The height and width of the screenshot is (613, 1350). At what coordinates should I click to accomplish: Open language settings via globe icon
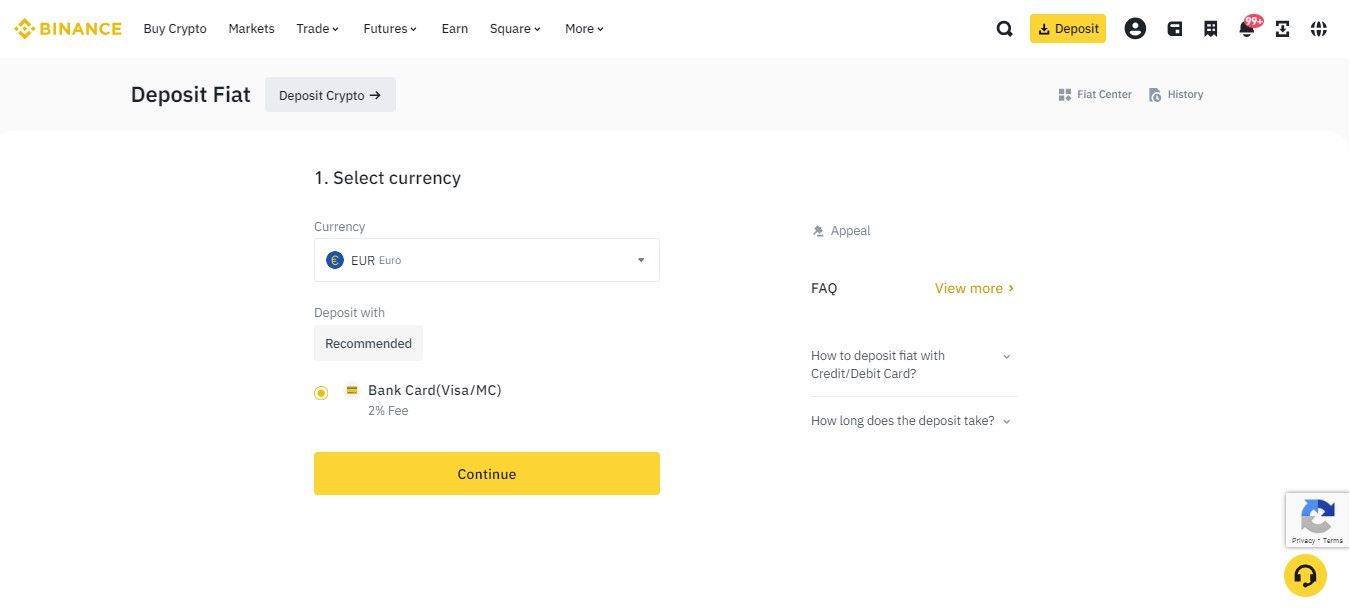1319,29
